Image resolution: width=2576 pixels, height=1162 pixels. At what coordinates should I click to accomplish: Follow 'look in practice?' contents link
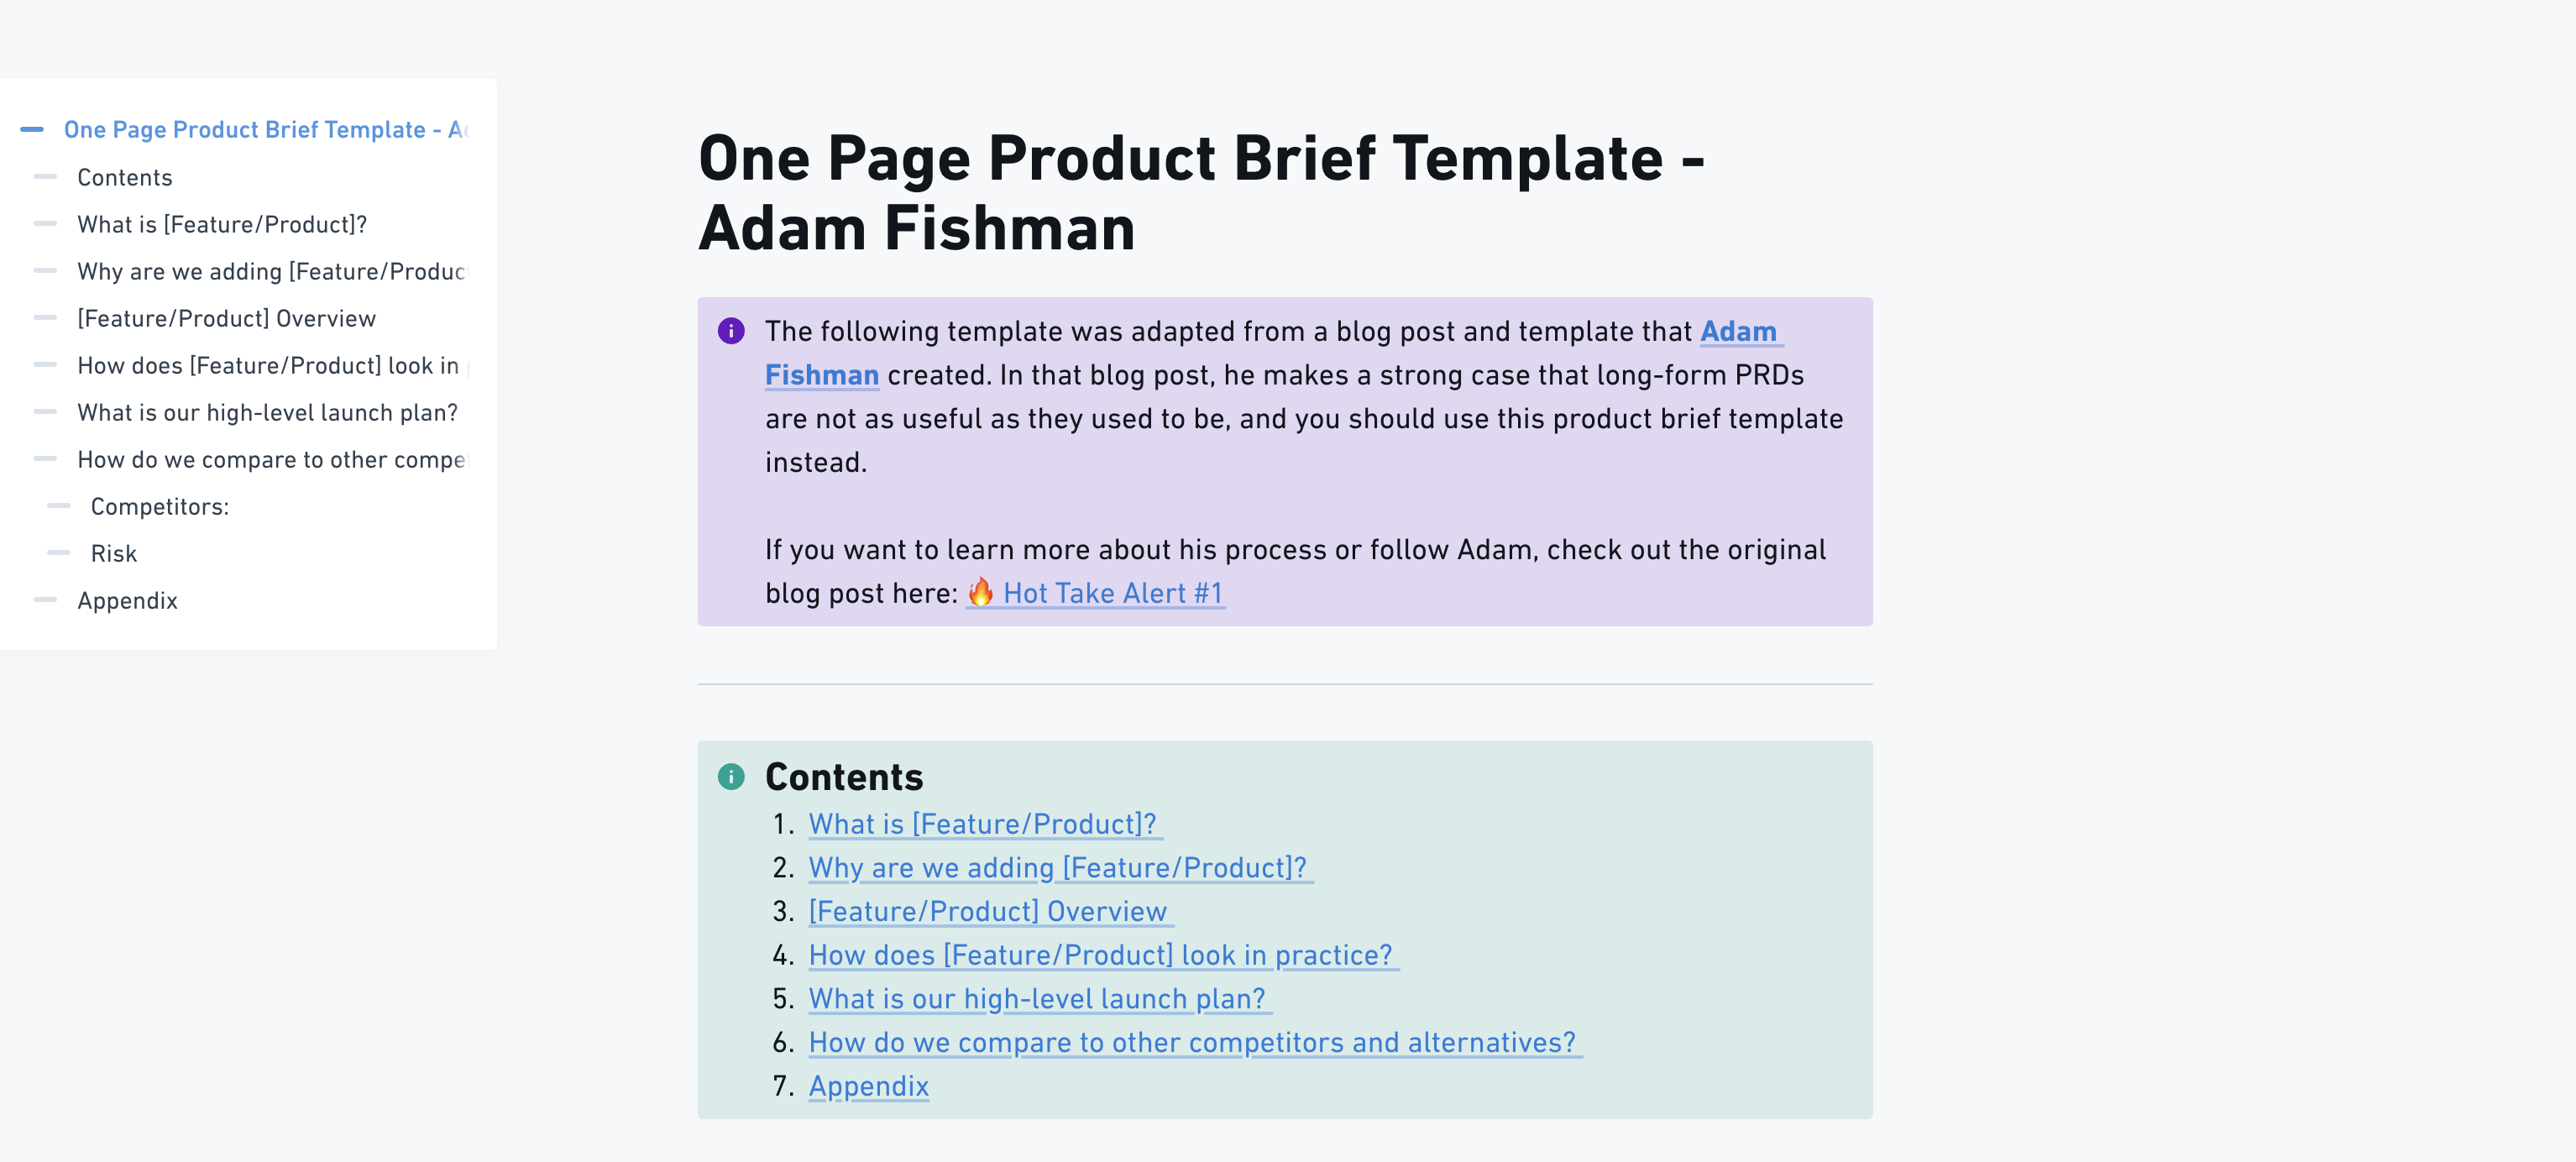click(x=1100, y=955)
